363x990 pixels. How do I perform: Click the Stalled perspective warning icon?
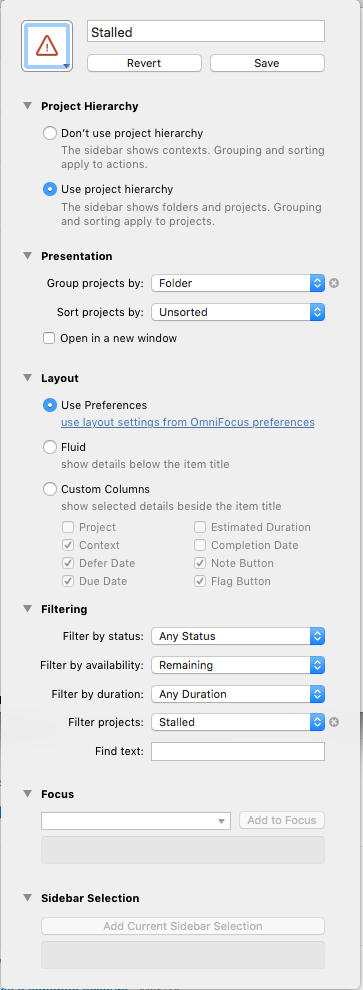[x=47, y=45]
